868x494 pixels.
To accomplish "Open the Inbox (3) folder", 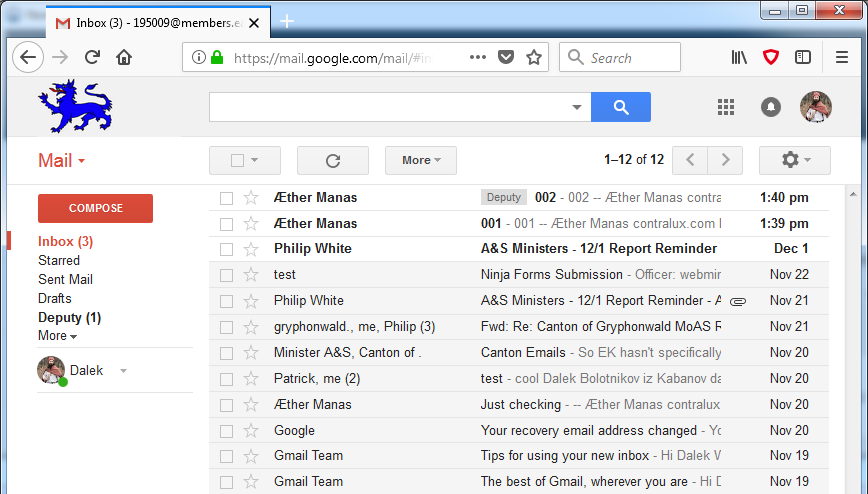I will (65, 241).
